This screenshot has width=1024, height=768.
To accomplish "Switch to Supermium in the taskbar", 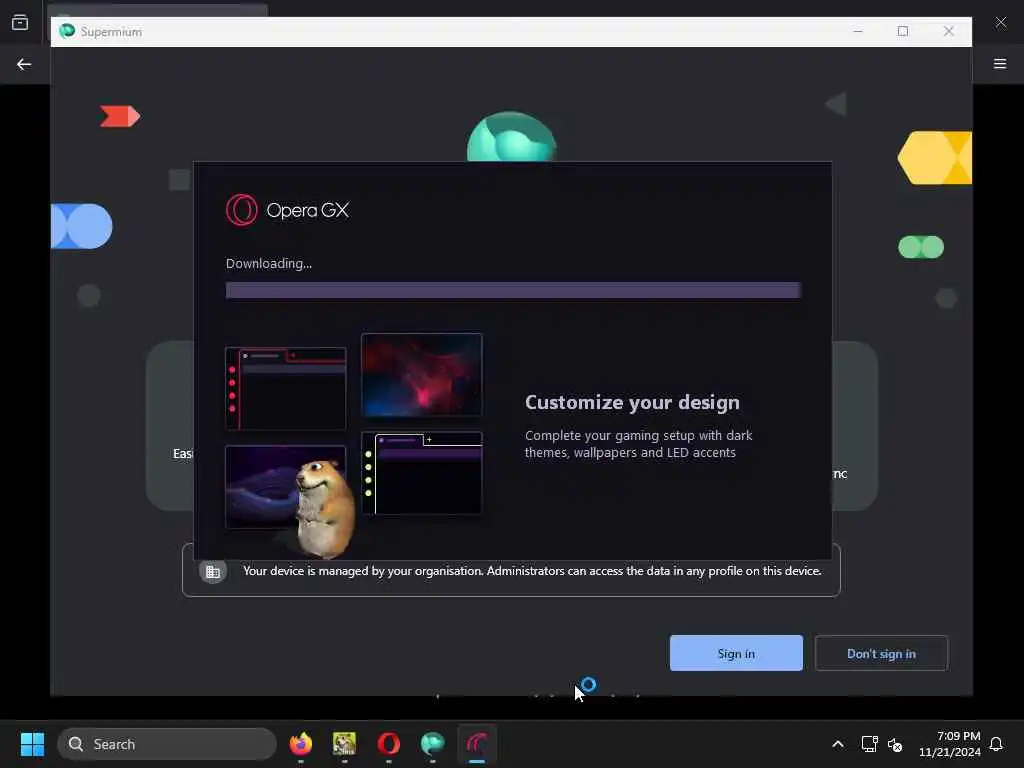I will tap(432, 744).
